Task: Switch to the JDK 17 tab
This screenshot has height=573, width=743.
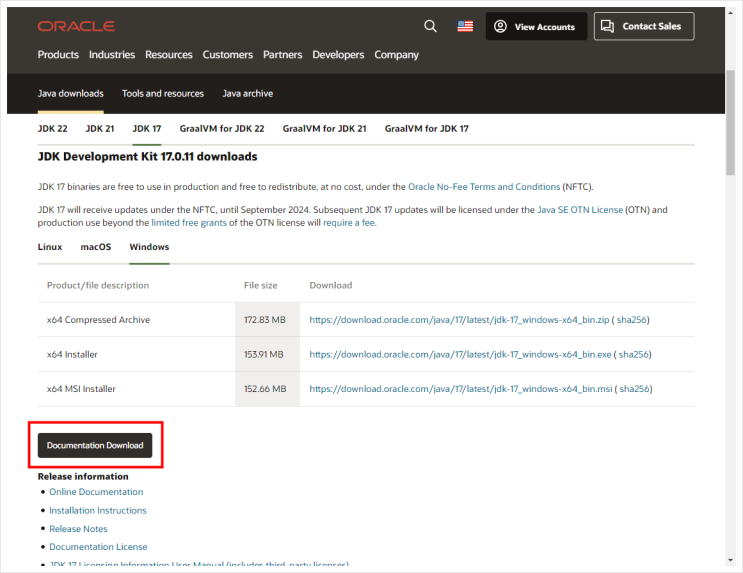Action: pos(147,128)
